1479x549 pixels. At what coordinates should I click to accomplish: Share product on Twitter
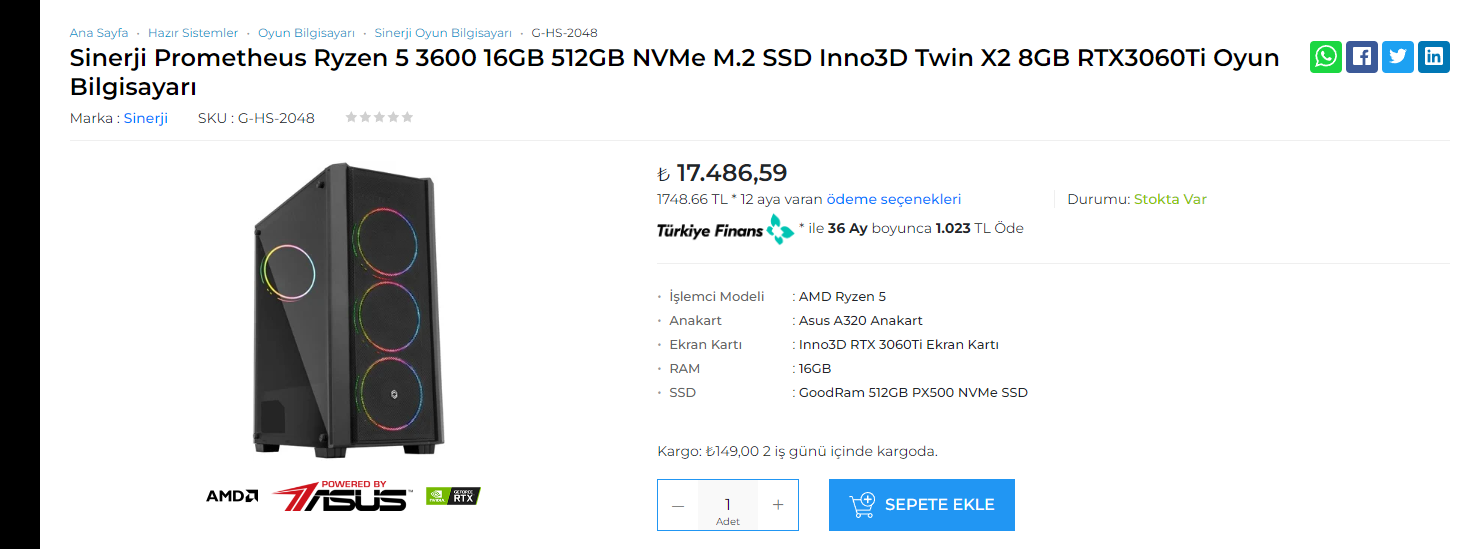[1398, 57]
